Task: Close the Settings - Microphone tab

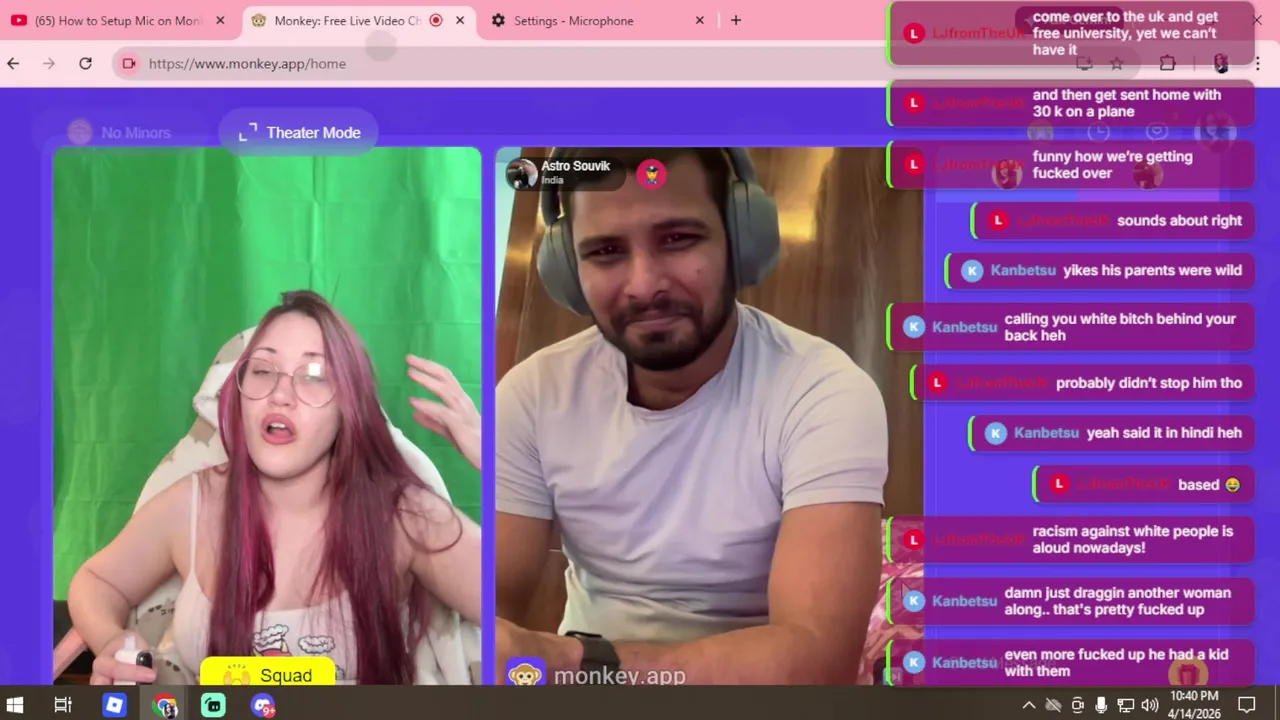Action: tap(700, 20)
